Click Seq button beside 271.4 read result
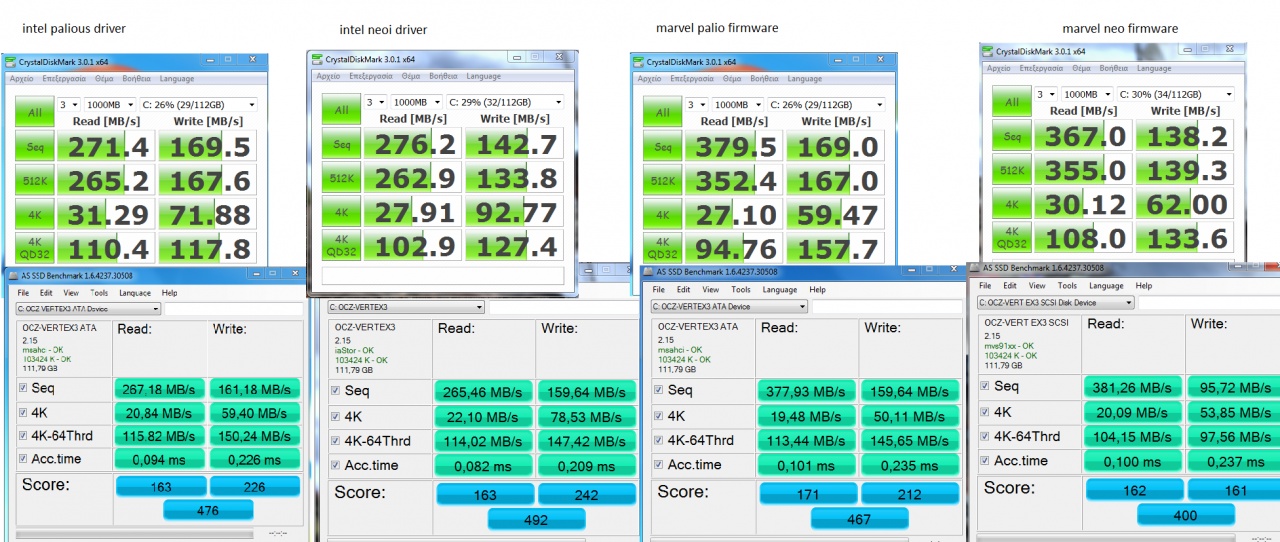Viewport: 1280px width, 542px height. (35, 146)
